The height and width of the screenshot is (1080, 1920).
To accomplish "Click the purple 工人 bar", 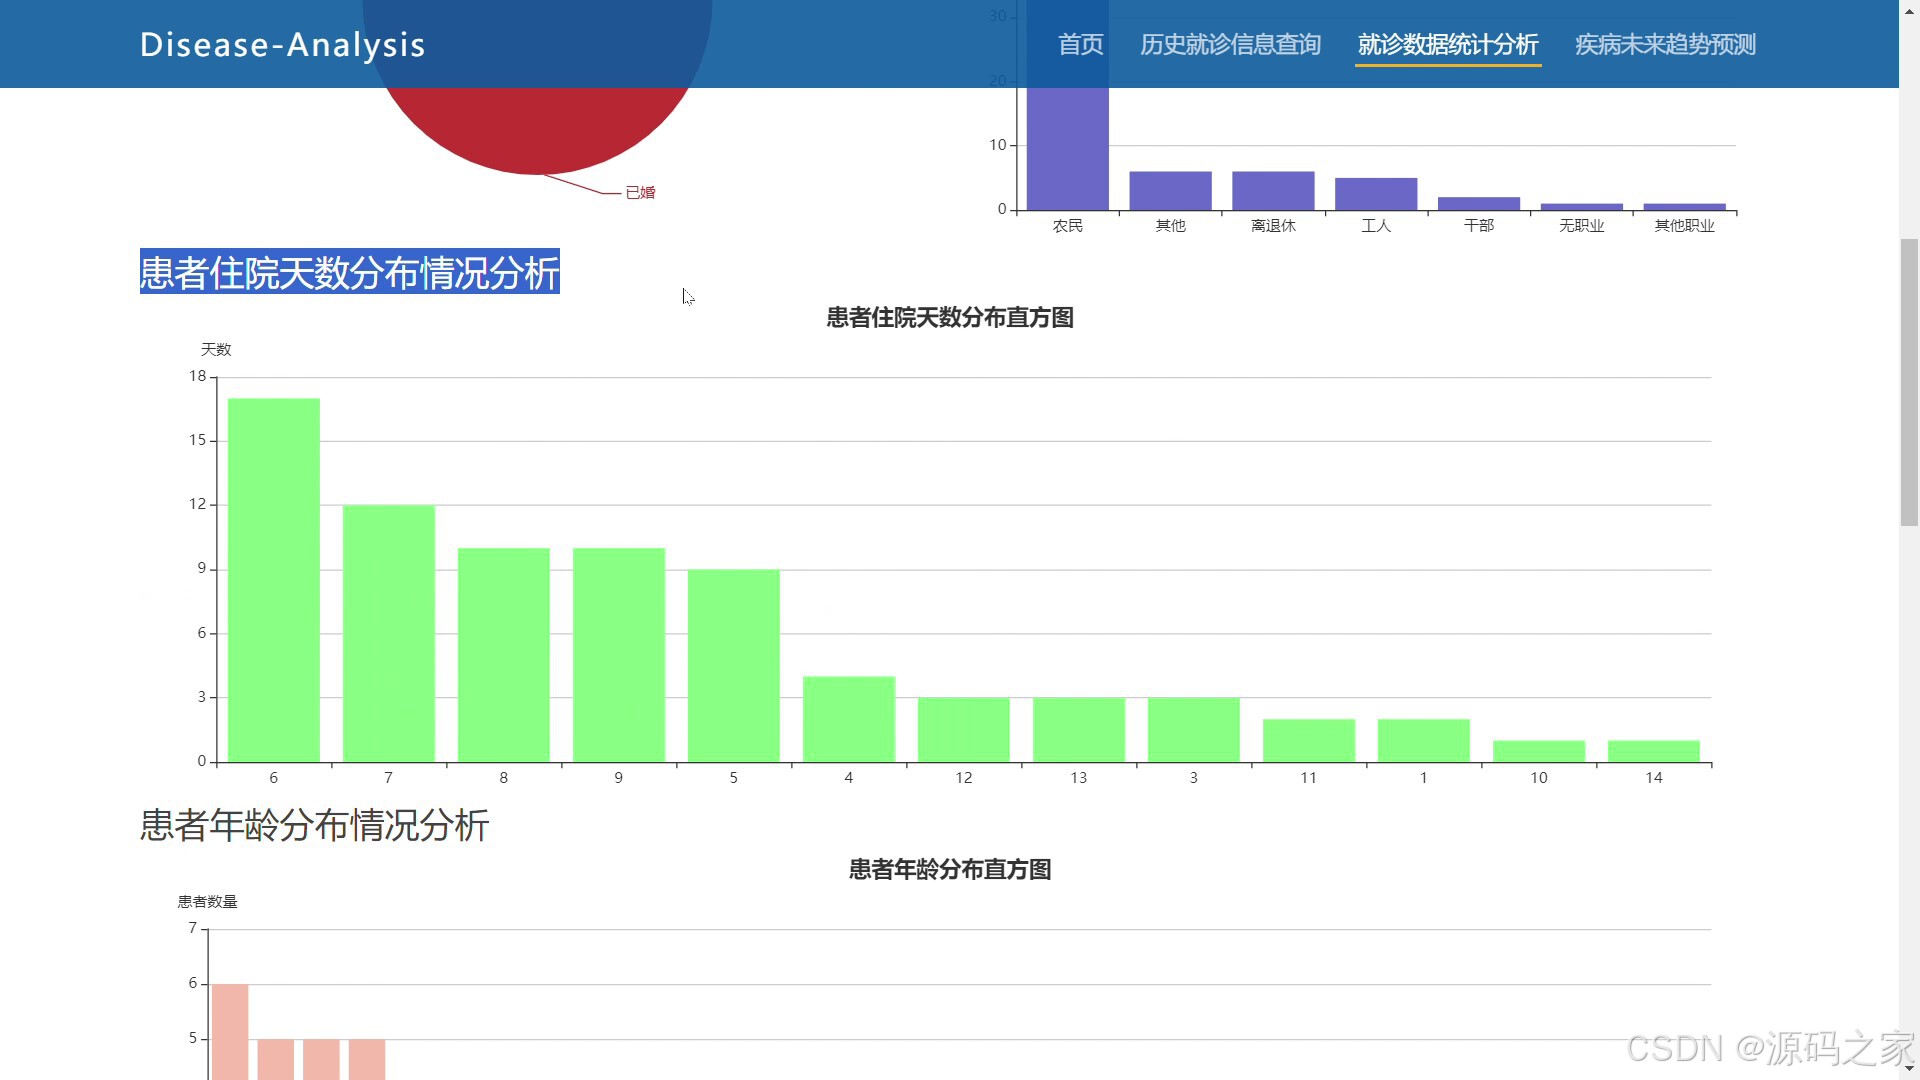I will (x=1376, y=194).
